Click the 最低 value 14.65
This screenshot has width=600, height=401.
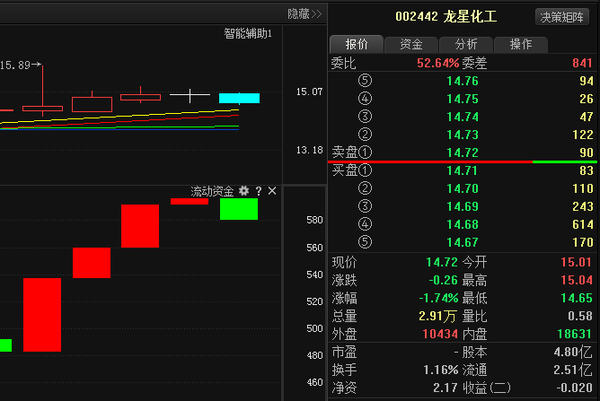pos(576,298)
